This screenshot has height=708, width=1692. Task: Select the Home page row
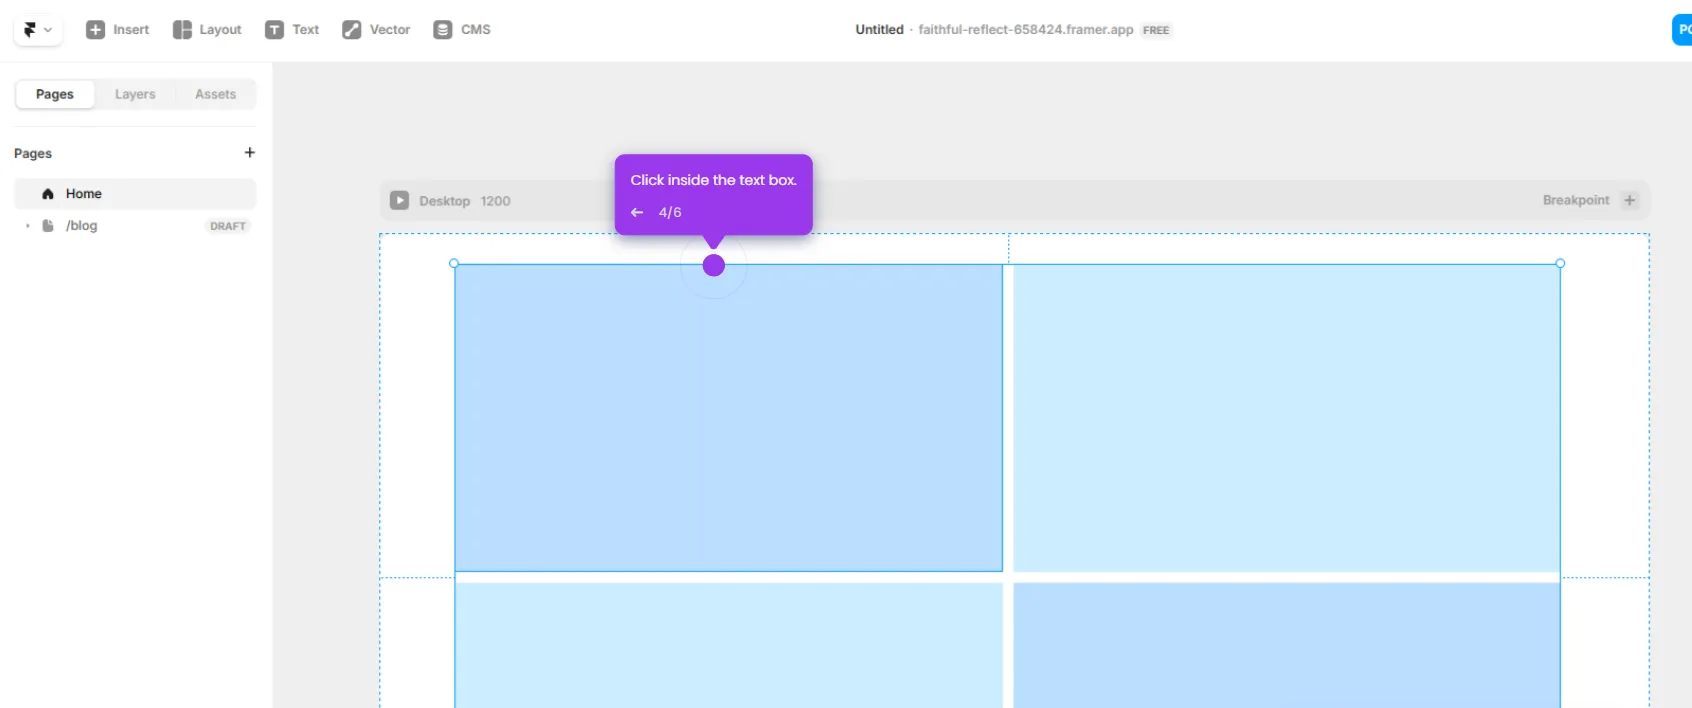pos(135,194)
